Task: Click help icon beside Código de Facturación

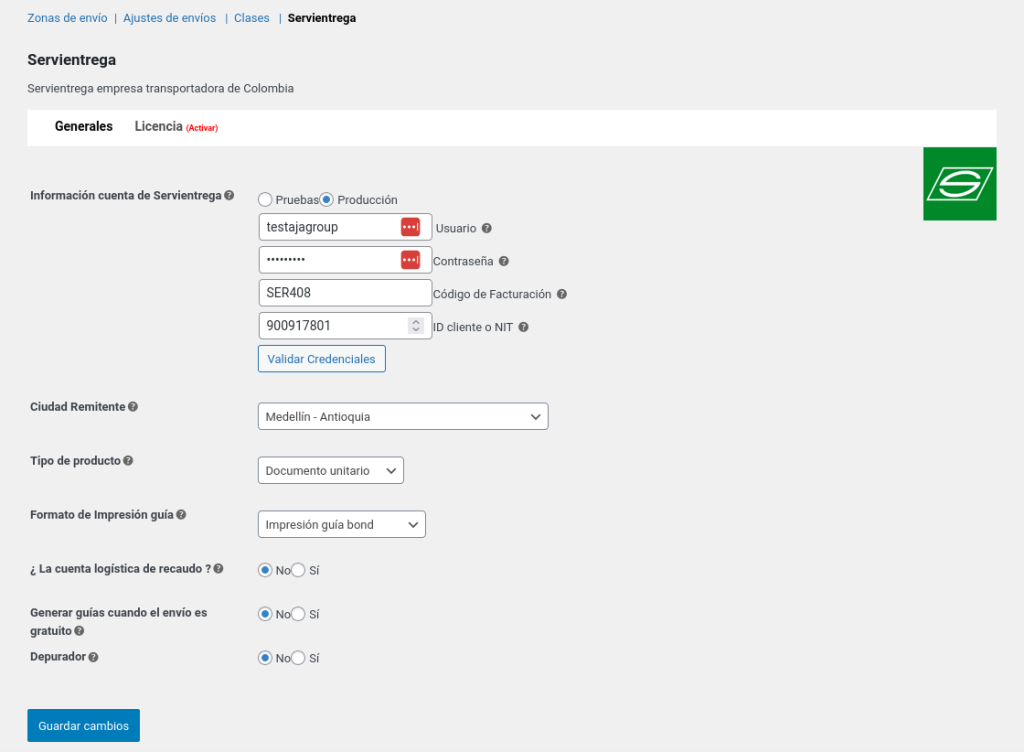Action: 562,294
